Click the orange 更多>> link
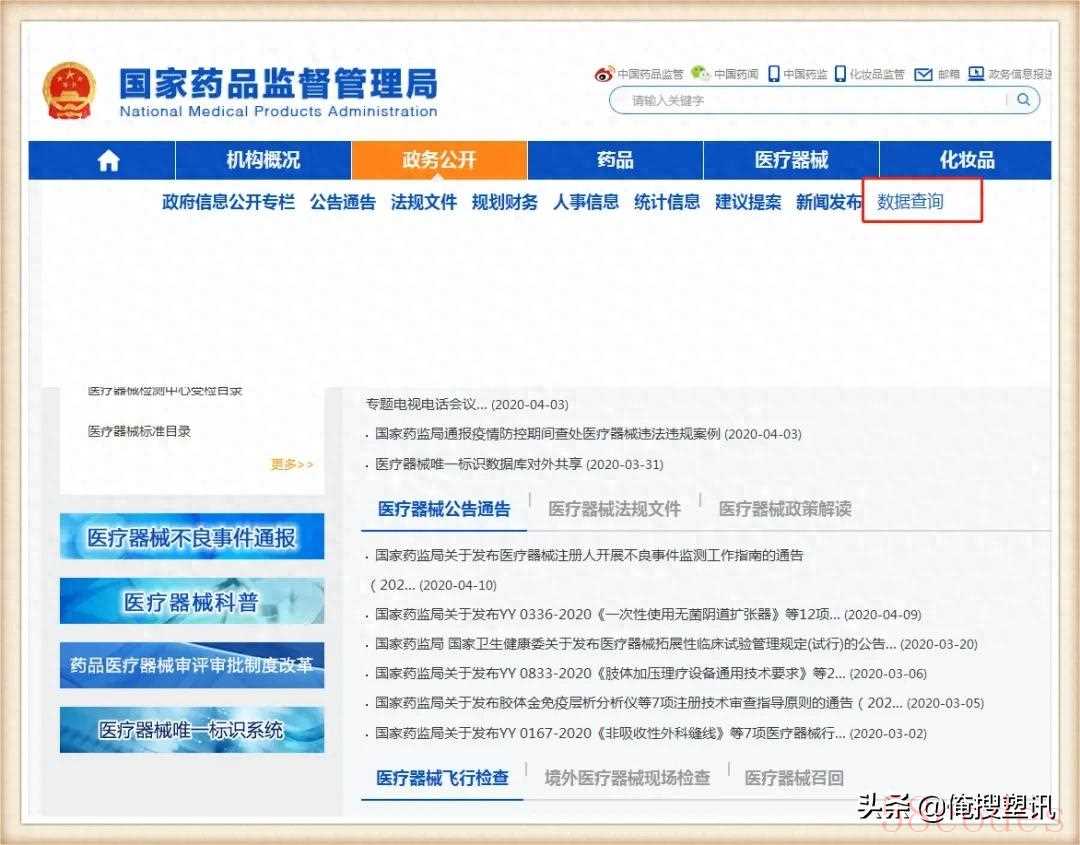This screenshot has height=845, width=1080. 292,464
